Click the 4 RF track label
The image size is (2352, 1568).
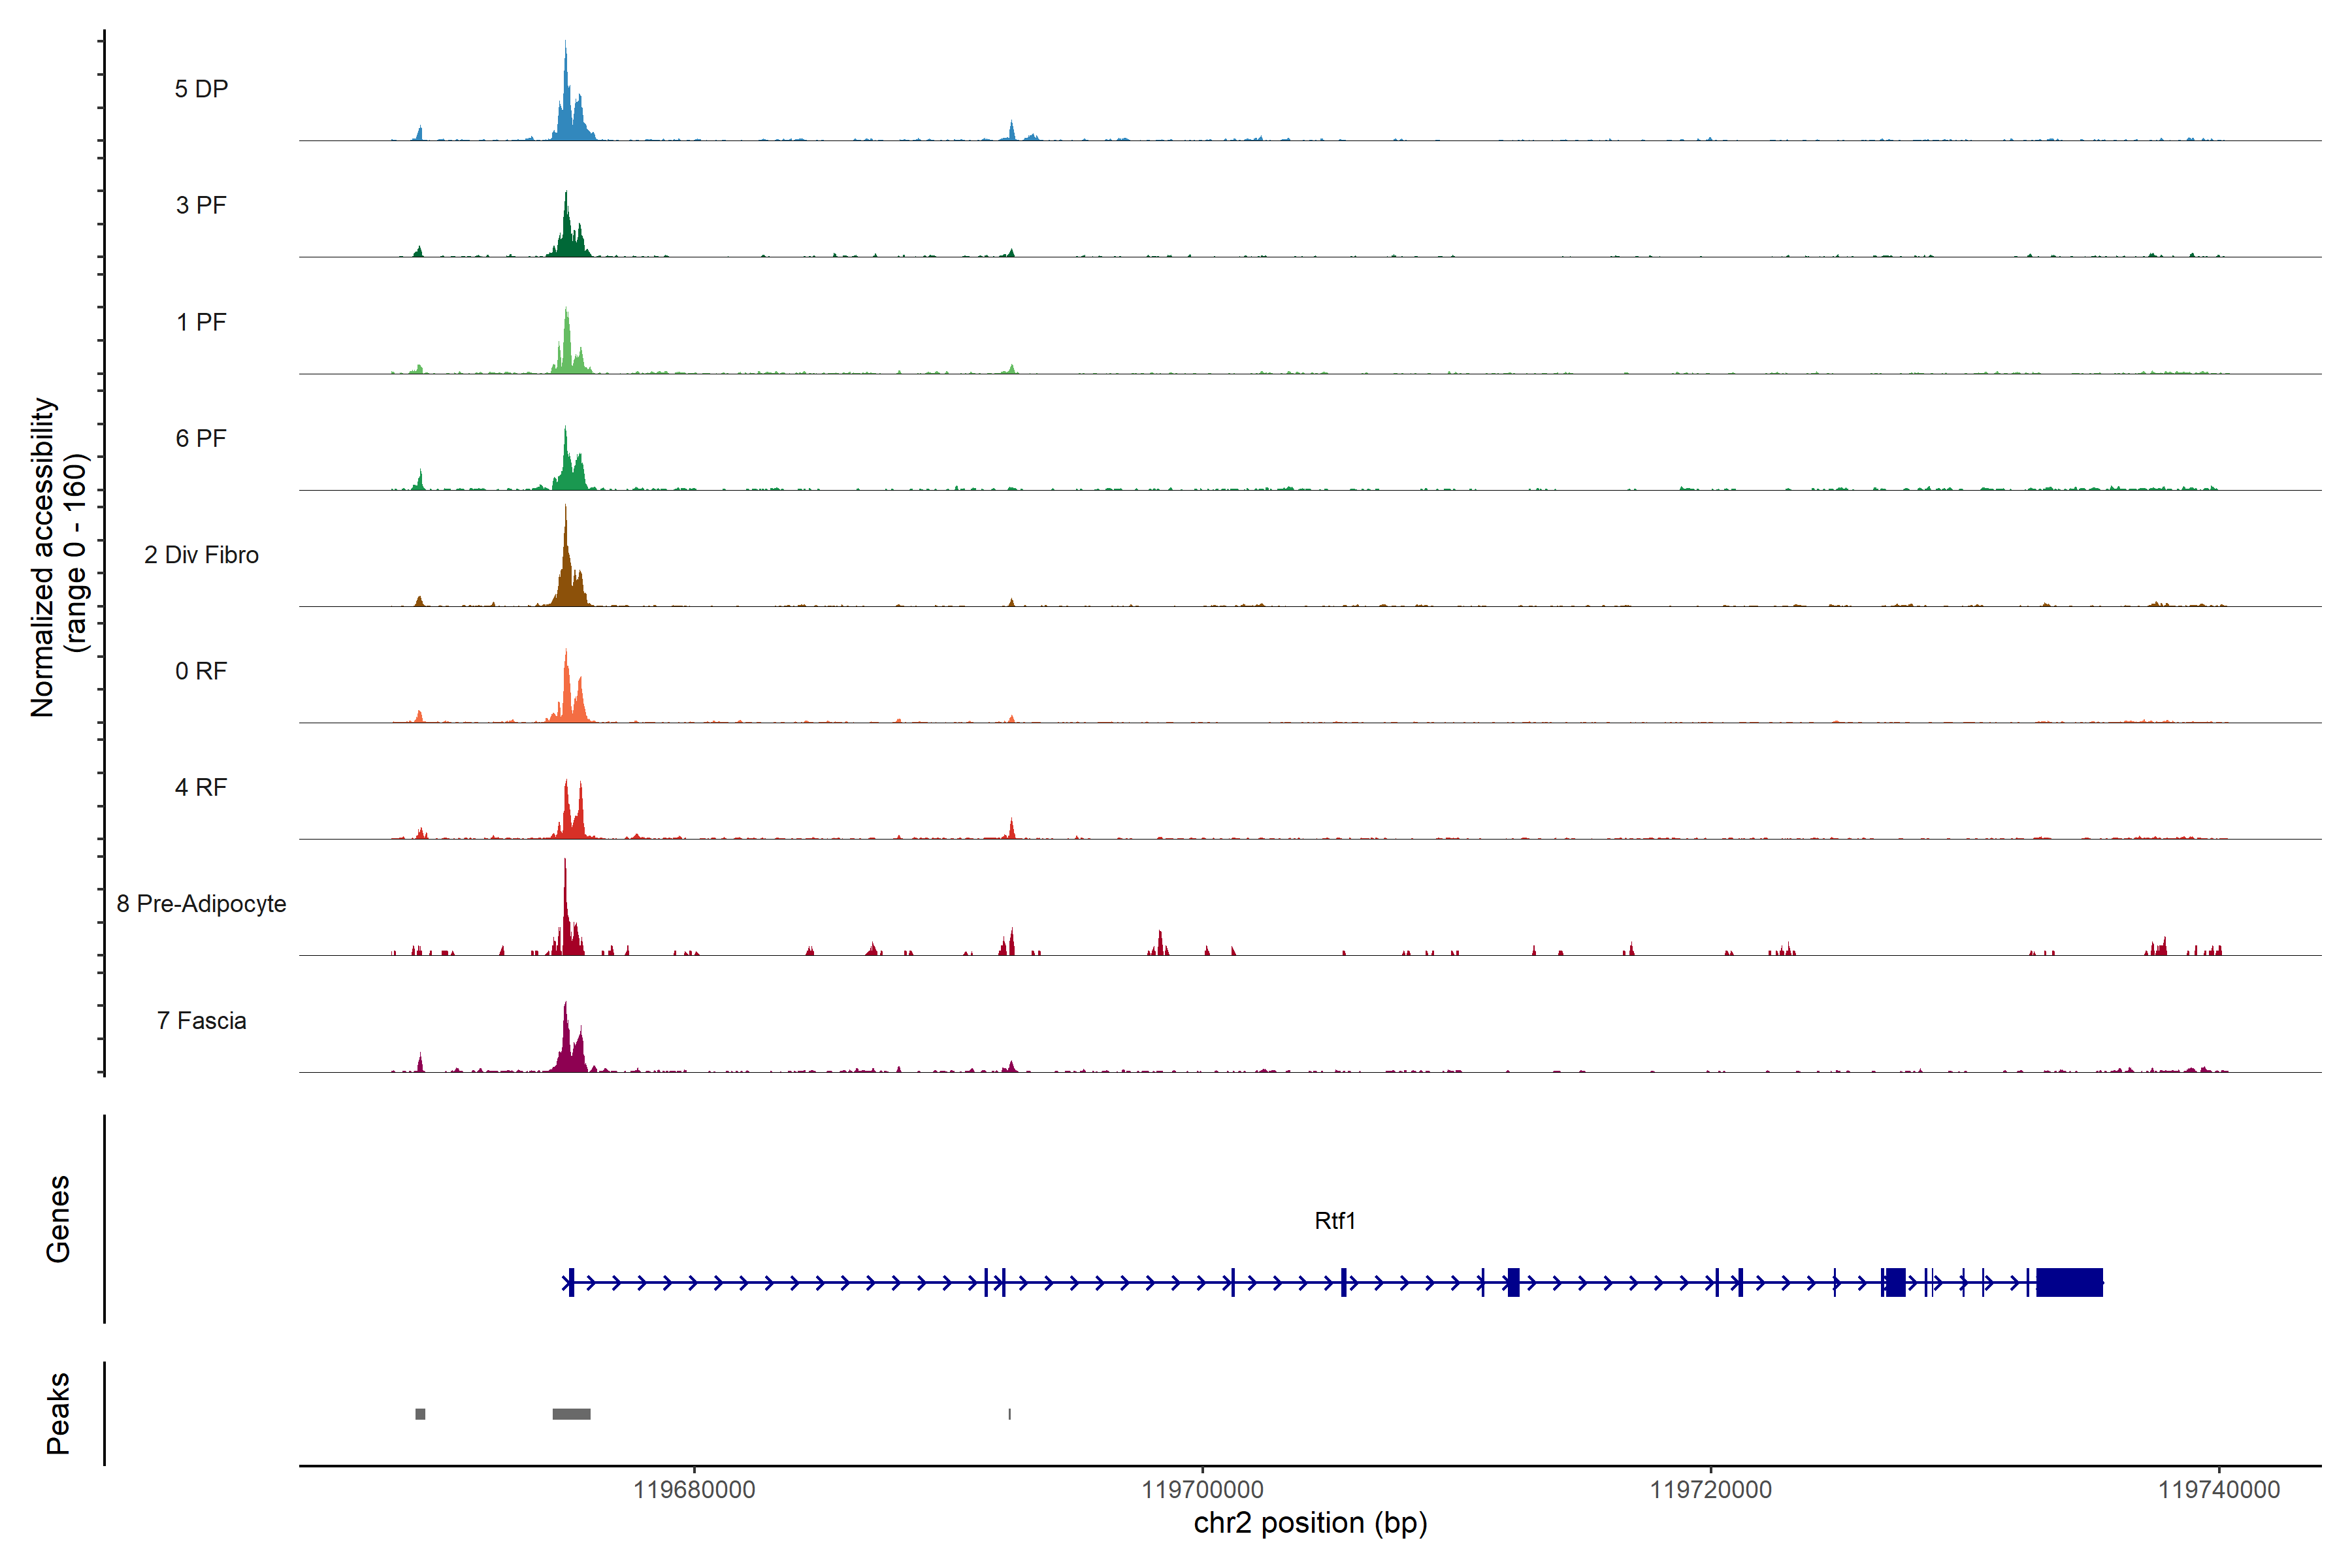coord(201,787)
